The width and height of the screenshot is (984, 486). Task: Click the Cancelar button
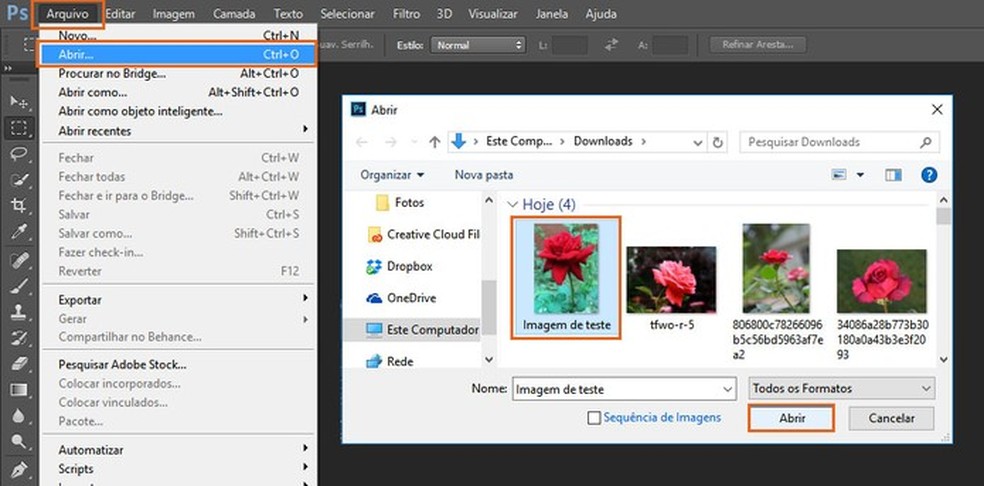pos(890,418)
